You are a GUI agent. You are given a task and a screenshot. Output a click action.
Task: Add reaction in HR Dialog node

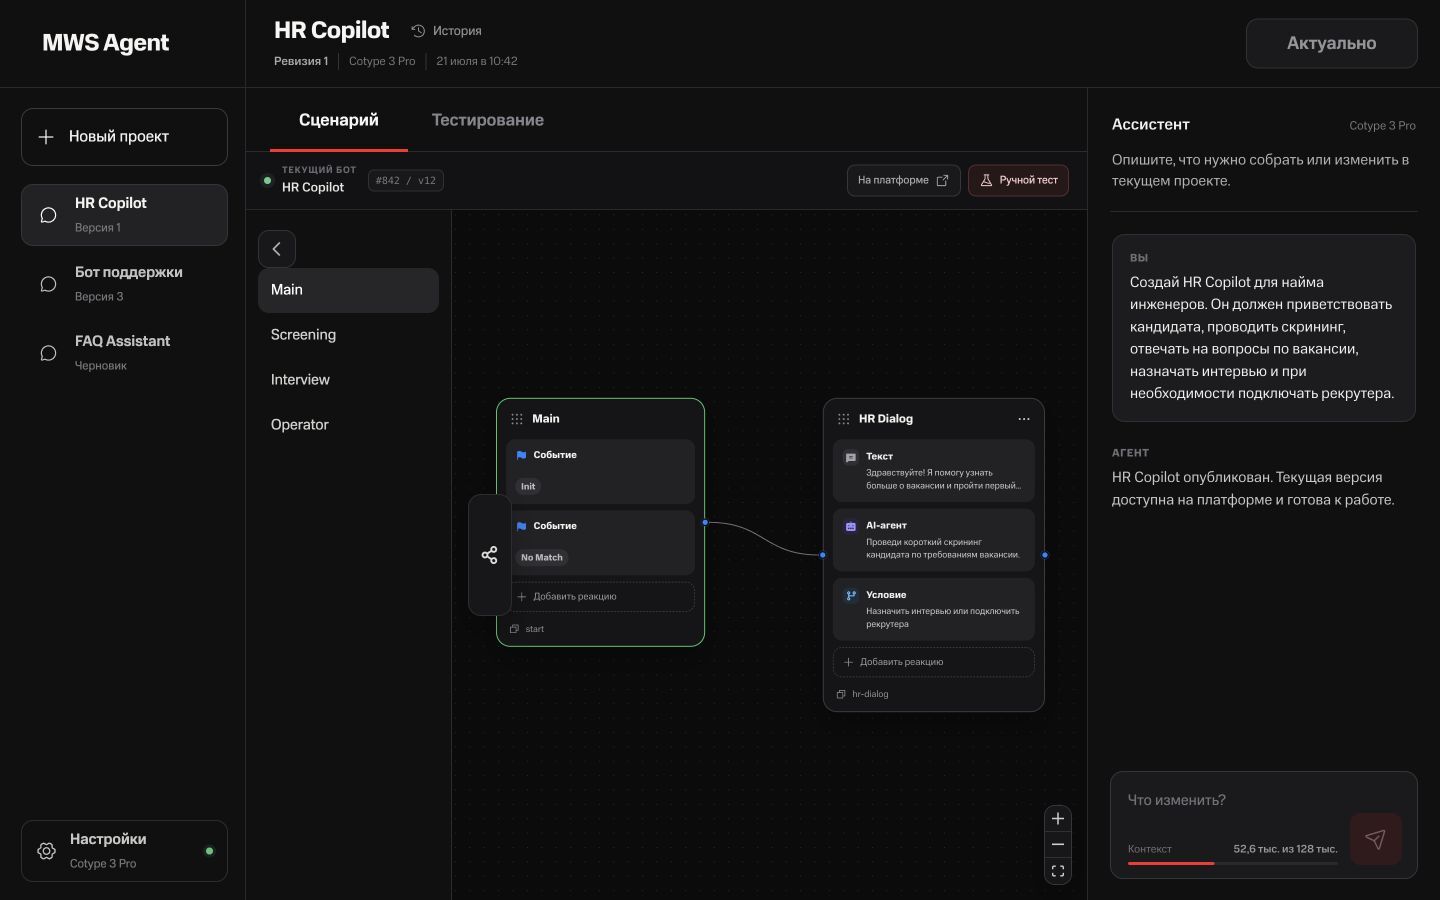934,662
